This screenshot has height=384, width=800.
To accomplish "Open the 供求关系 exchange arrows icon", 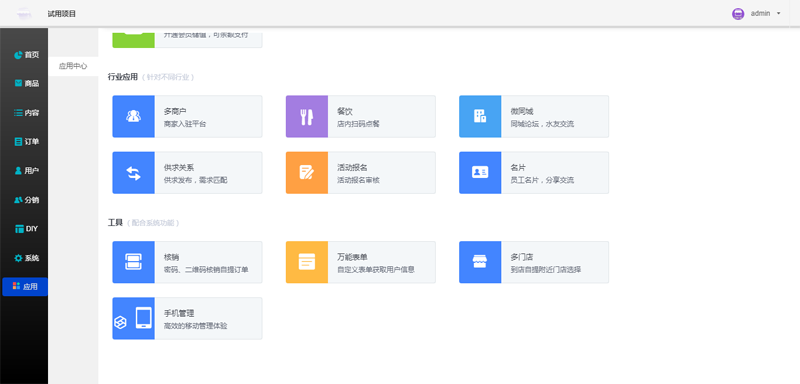I will [x=133, y=172].
